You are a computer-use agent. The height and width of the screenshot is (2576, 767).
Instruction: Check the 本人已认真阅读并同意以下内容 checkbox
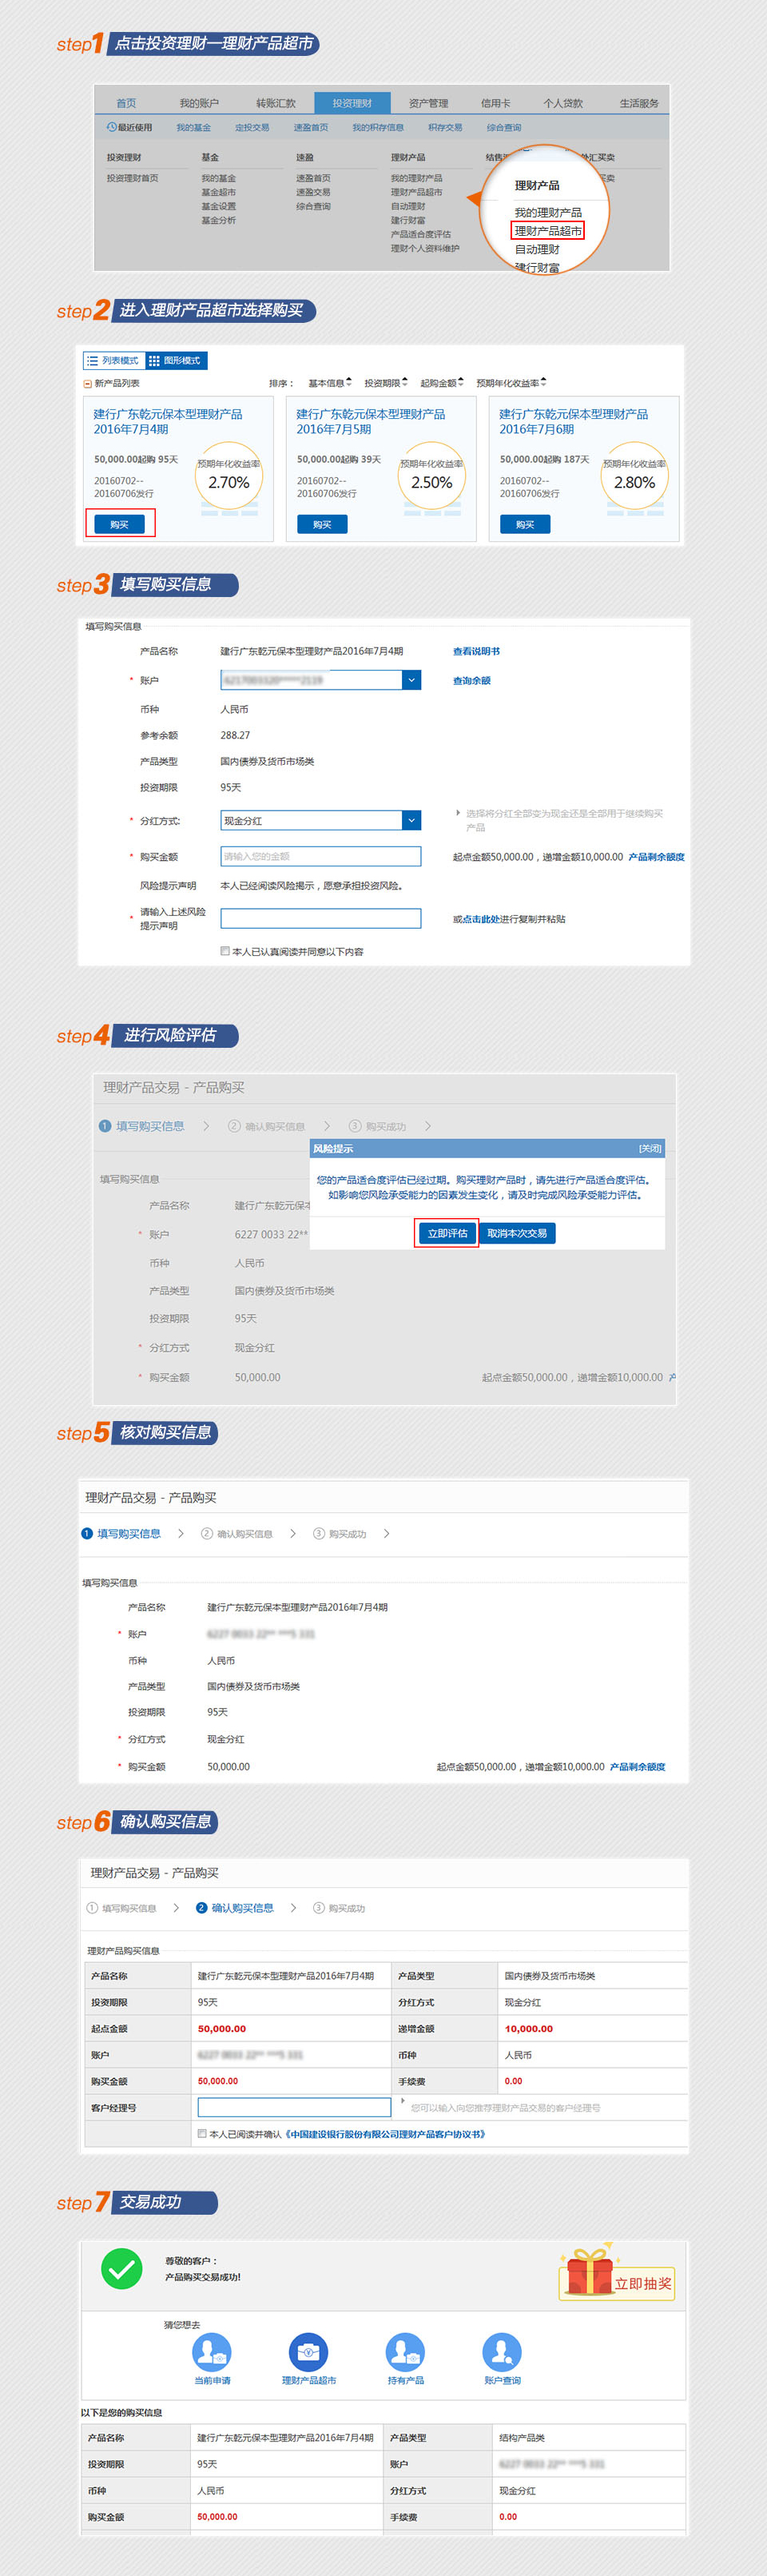[225, 951]
